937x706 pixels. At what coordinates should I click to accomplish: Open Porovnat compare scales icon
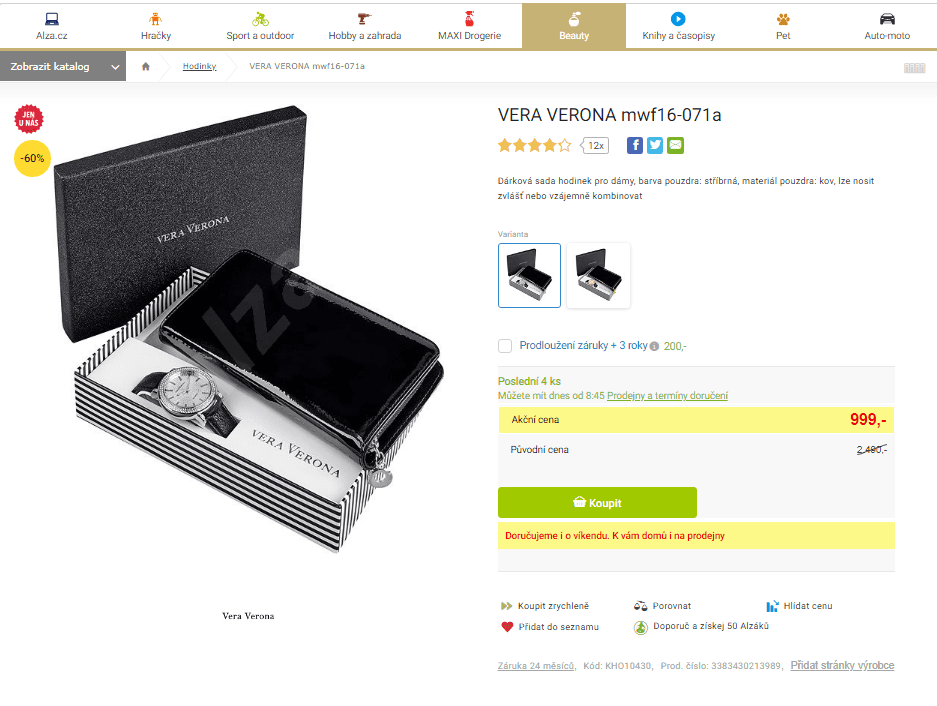click(641, 606)
